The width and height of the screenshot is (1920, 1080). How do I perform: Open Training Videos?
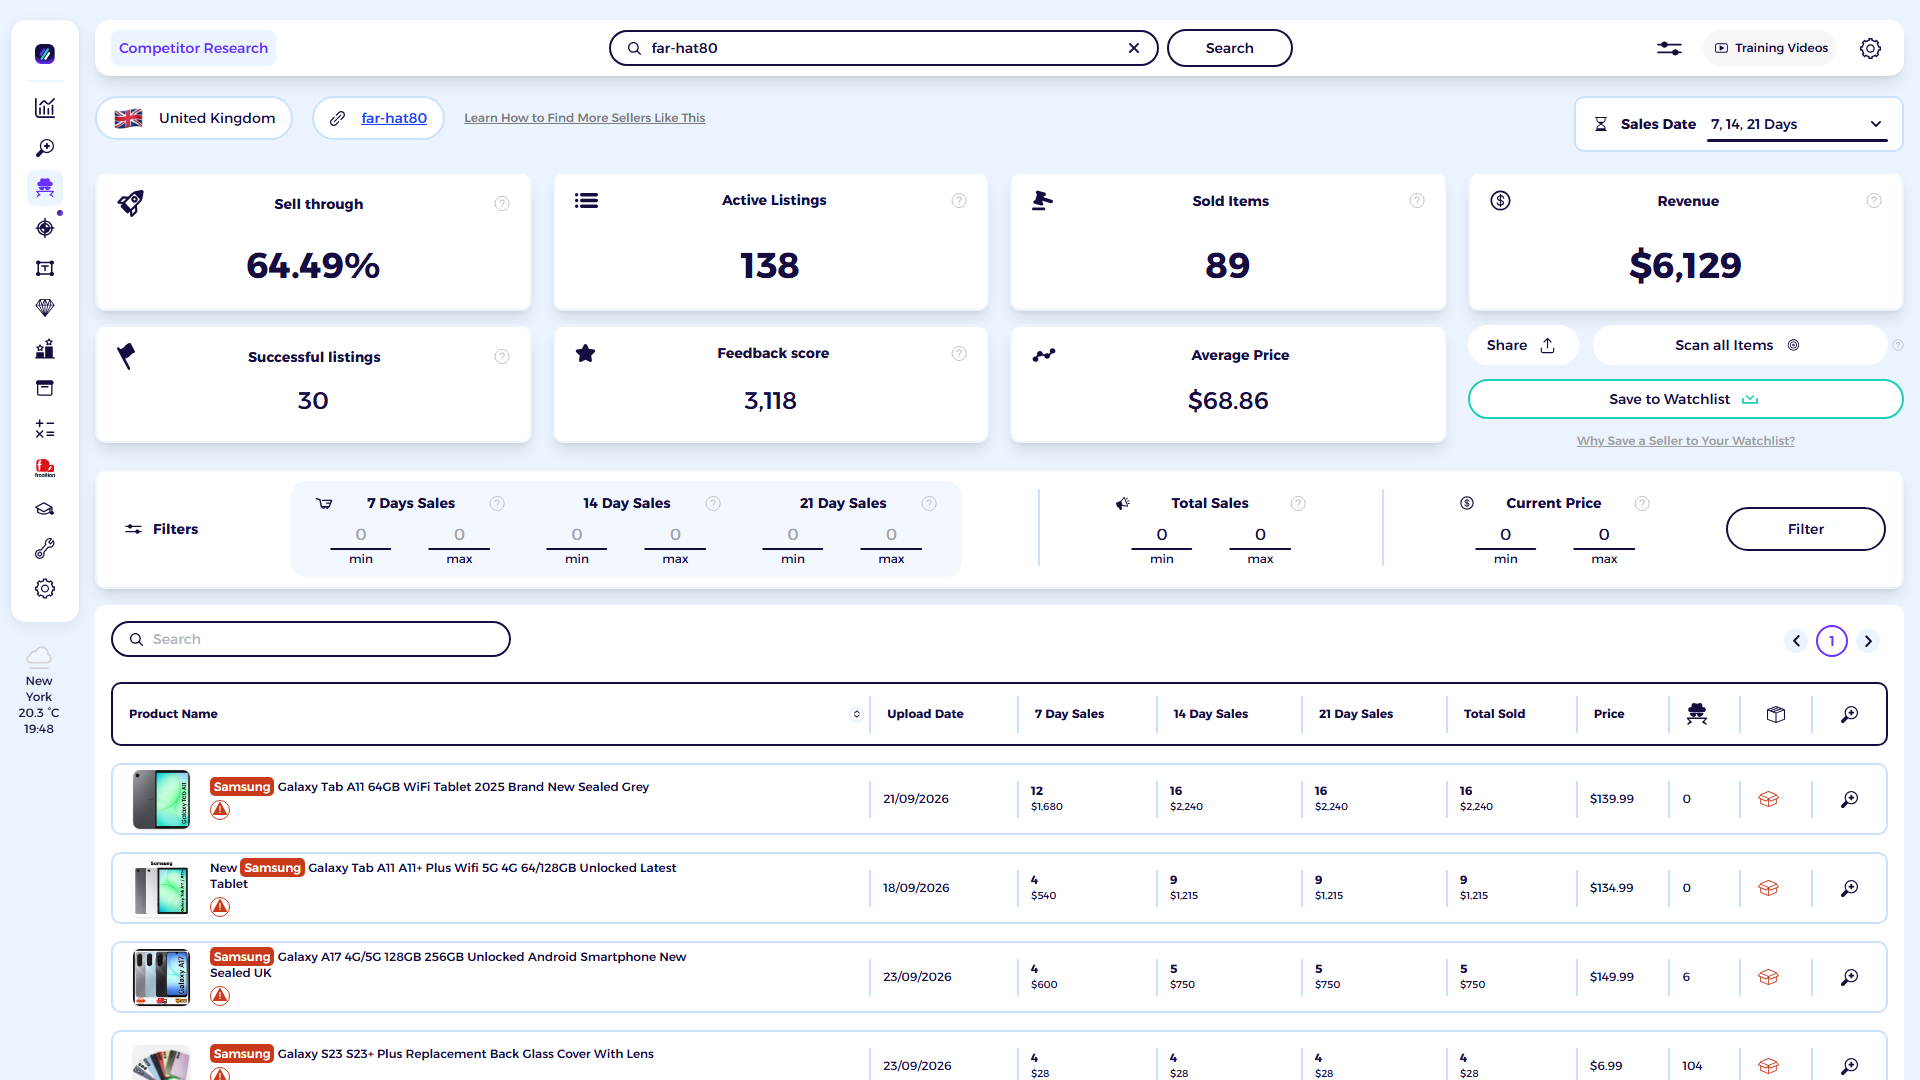(x=1771, y=48)
